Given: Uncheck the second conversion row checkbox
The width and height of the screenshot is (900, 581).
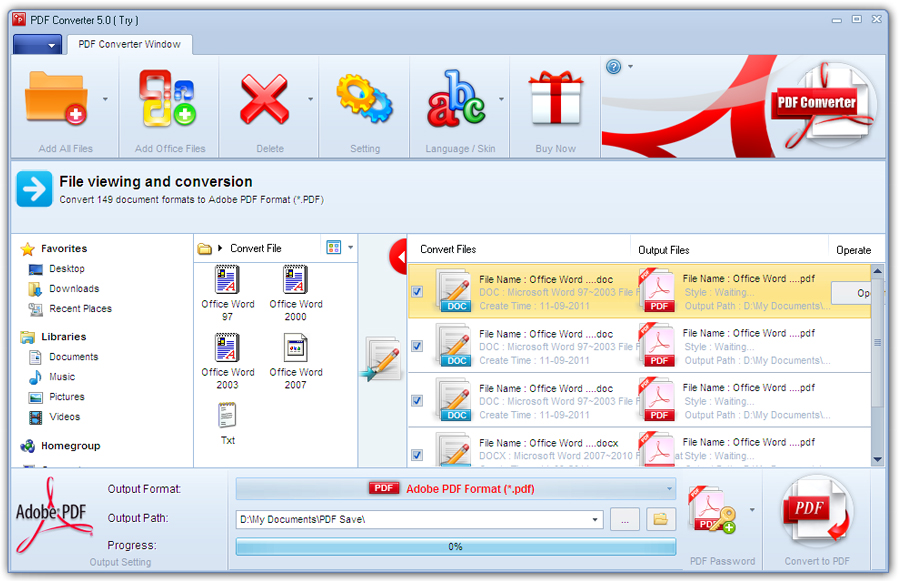Looking at the screenshot, I should tap(417, 346).
